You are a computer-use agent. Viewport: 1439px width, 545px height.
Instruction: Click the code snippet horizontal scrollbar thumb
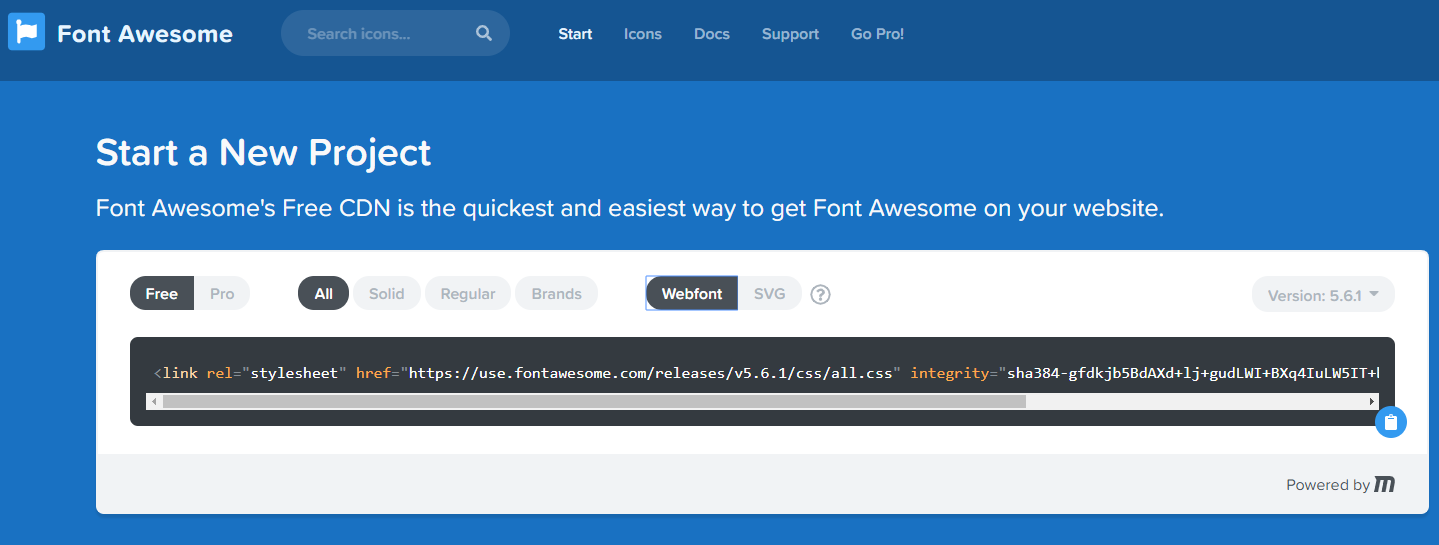coord(594,401)
